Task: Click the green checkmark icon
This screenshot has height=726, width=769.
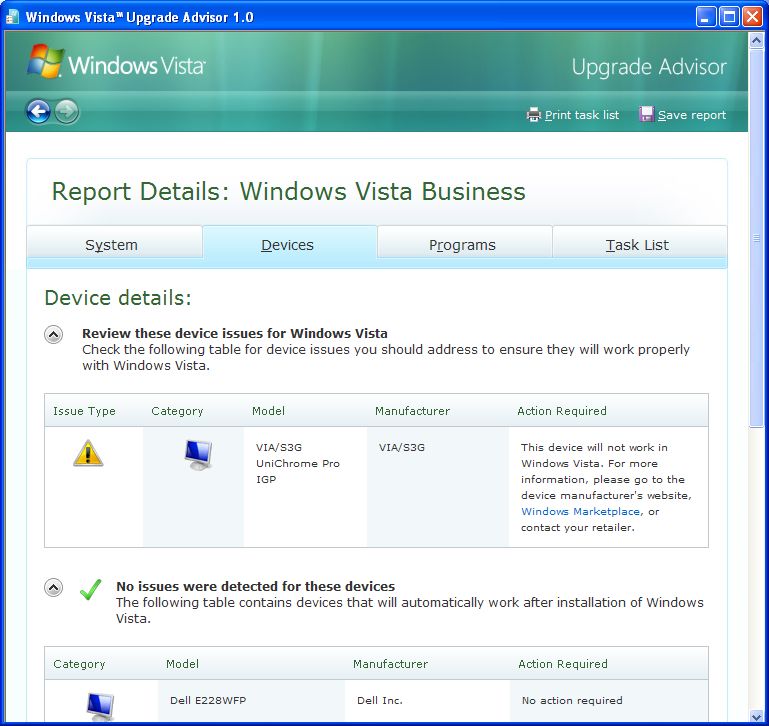Action: (90, 589)
